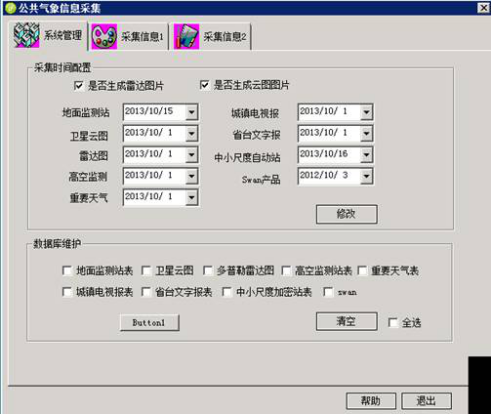The height and width of the screenshot is (415, 492).
Task: Uncheck 是否生成雷达图片 checkbox
Action: (78, 86)
